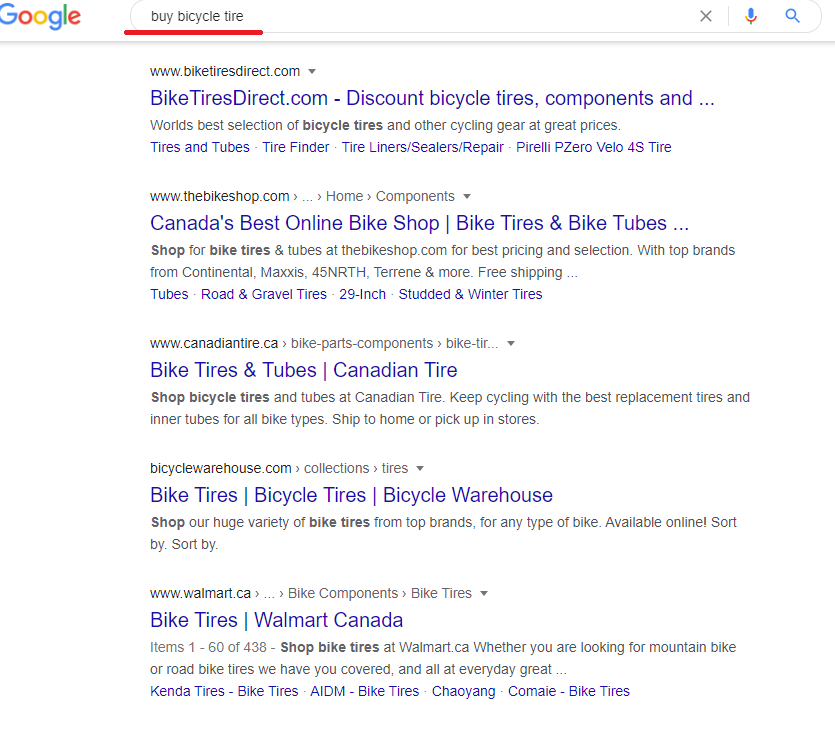835x730 pixels.
Task: Expand dropdown arrow next to walmart.ca breadcrumb
Action: click(484, 594)
